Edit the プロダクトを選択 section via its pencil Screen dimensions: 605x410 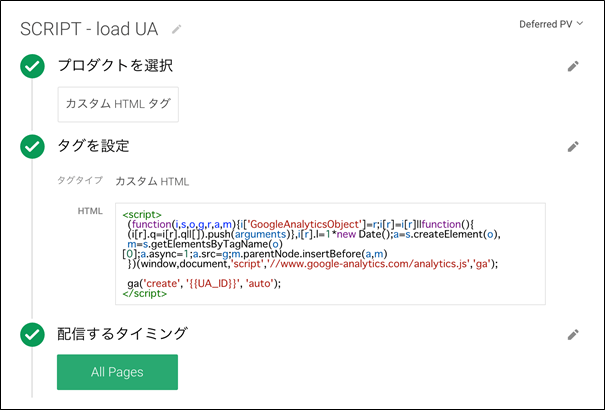[573, 67]
